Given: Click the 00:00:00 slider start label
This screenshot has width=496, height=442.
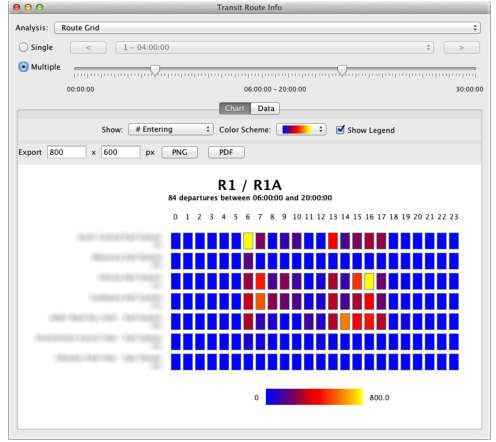Looking at the screenshot, I should pyautogui.click(x=80, y=89).
